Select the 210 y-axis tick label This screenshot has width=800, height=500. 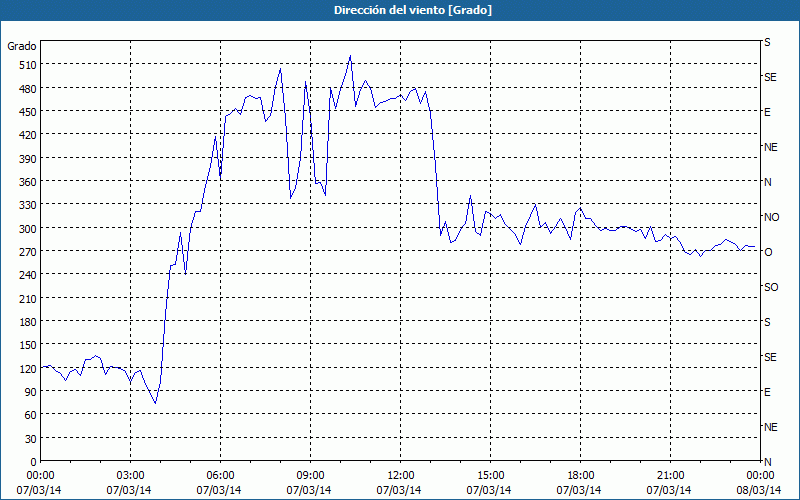28,299
